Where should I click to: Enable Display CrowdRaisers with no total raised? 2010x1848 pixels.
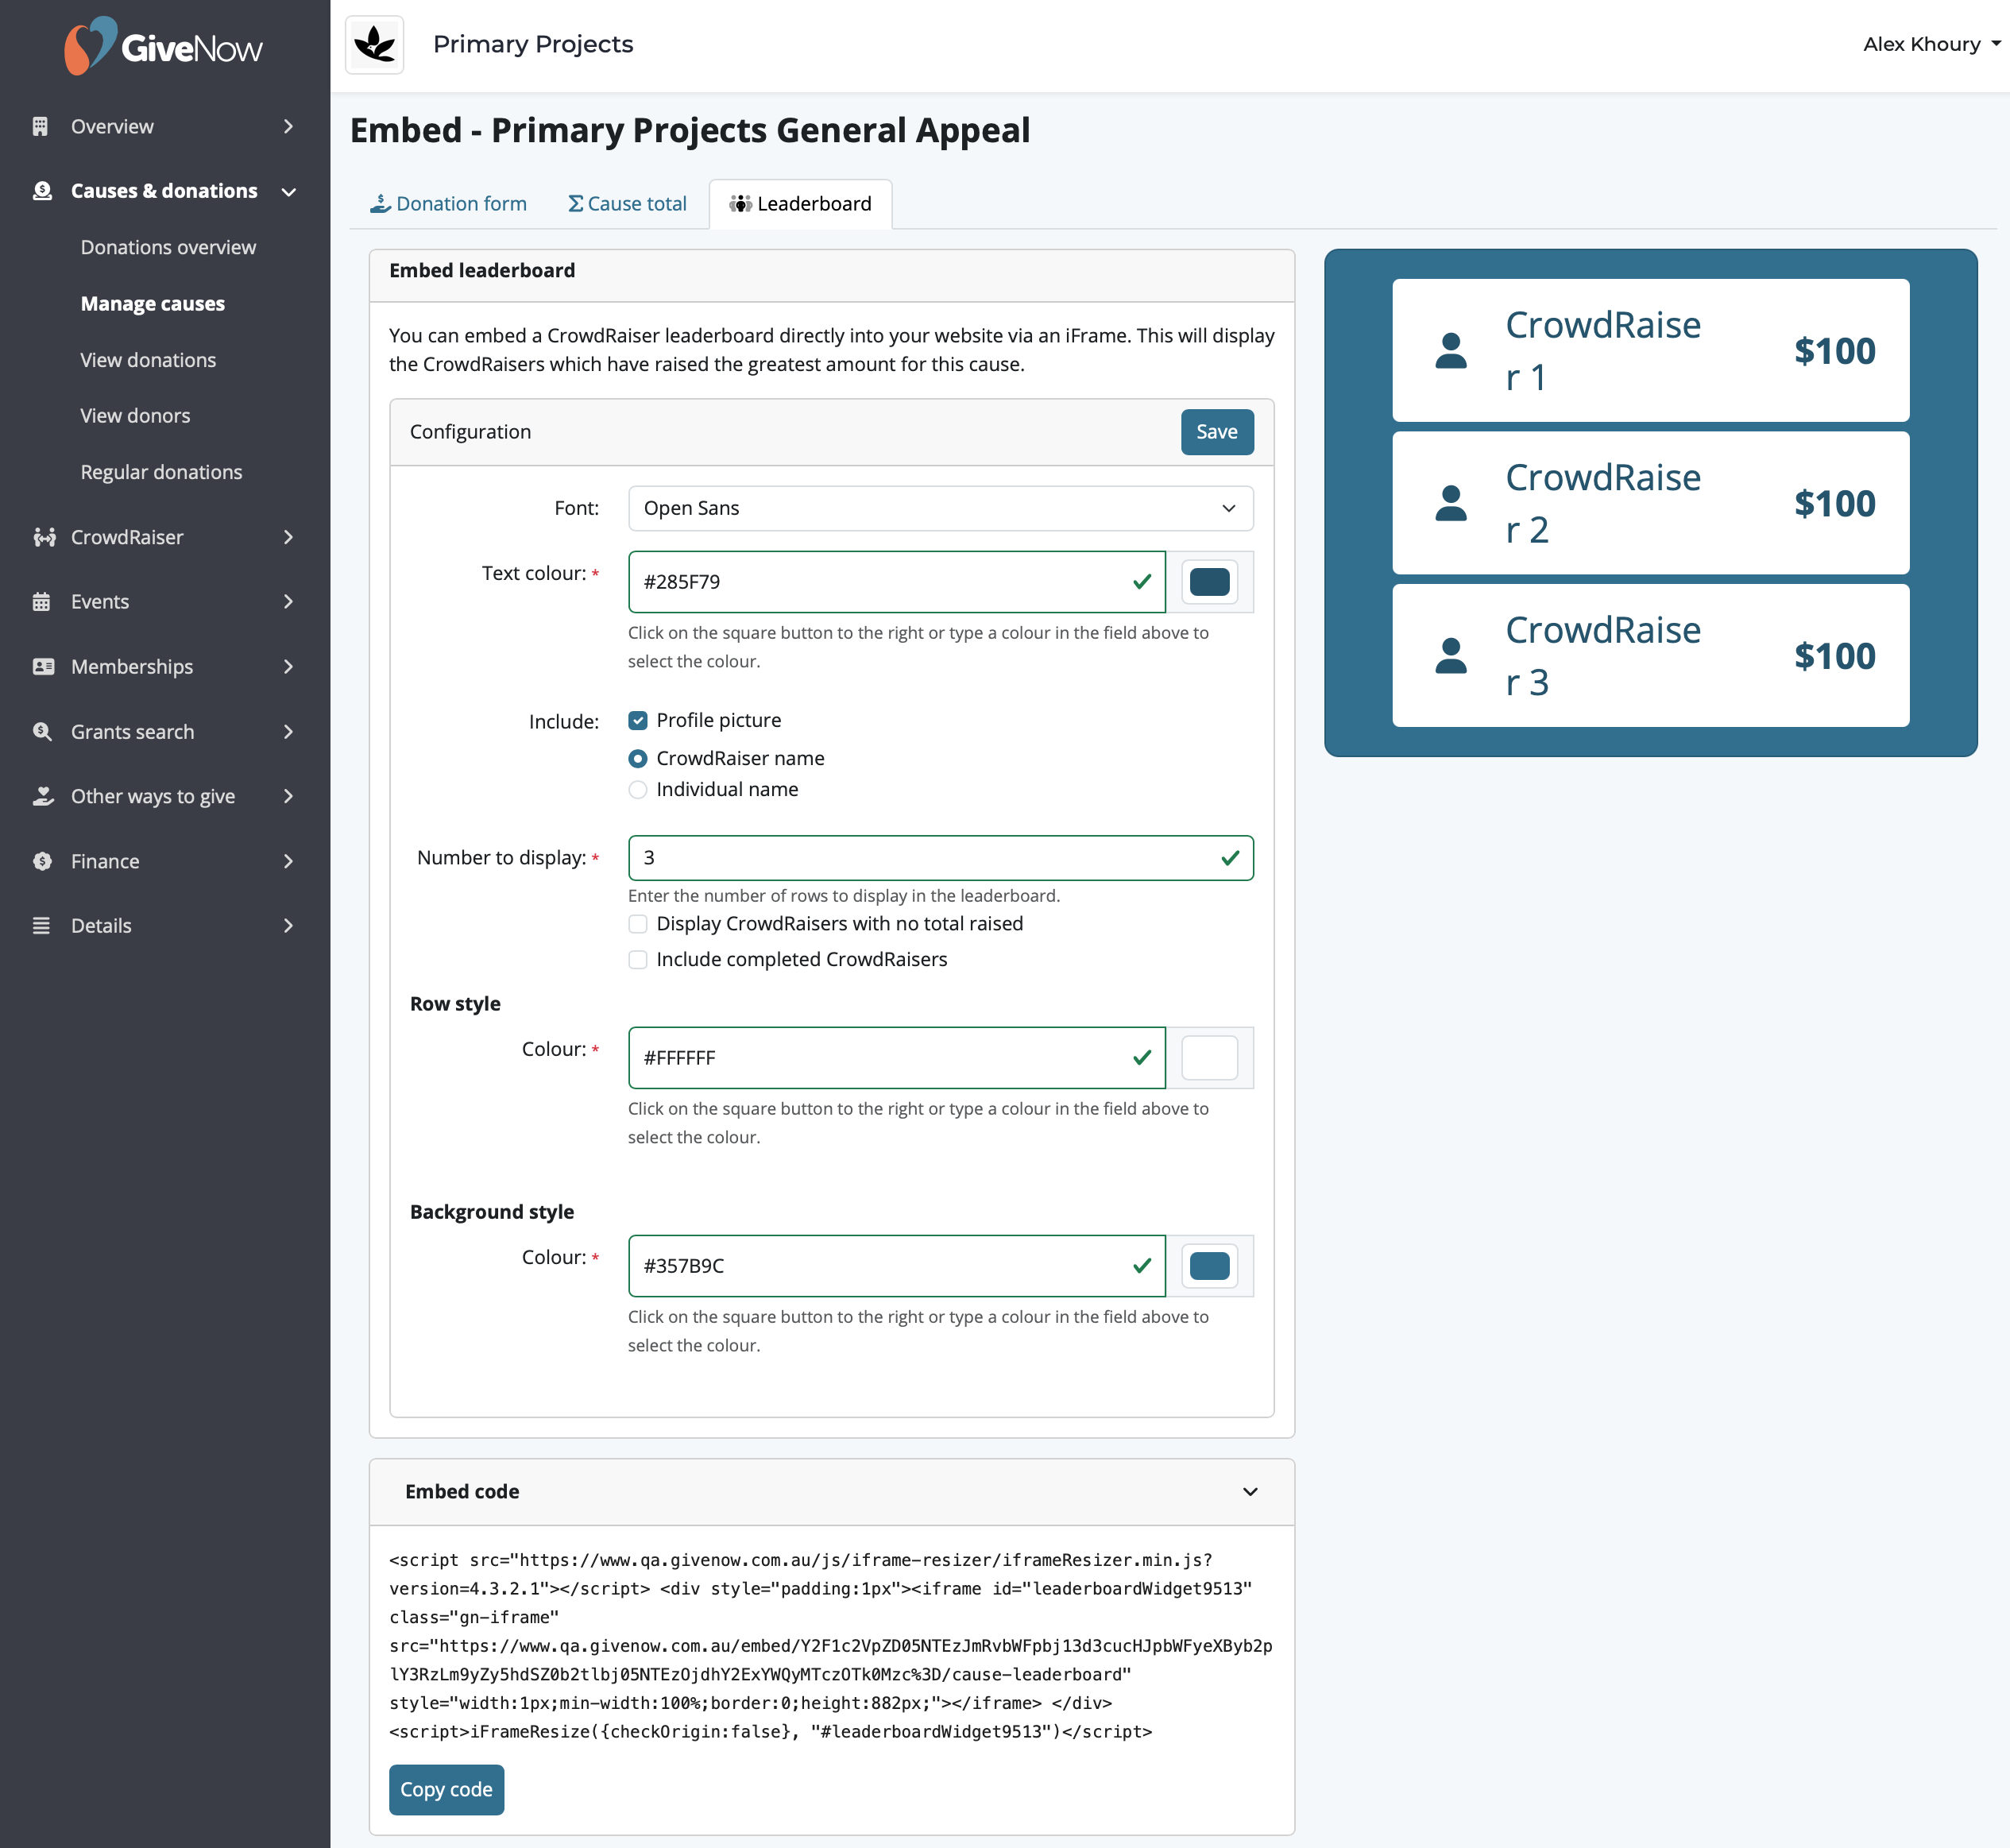(638, 924)
